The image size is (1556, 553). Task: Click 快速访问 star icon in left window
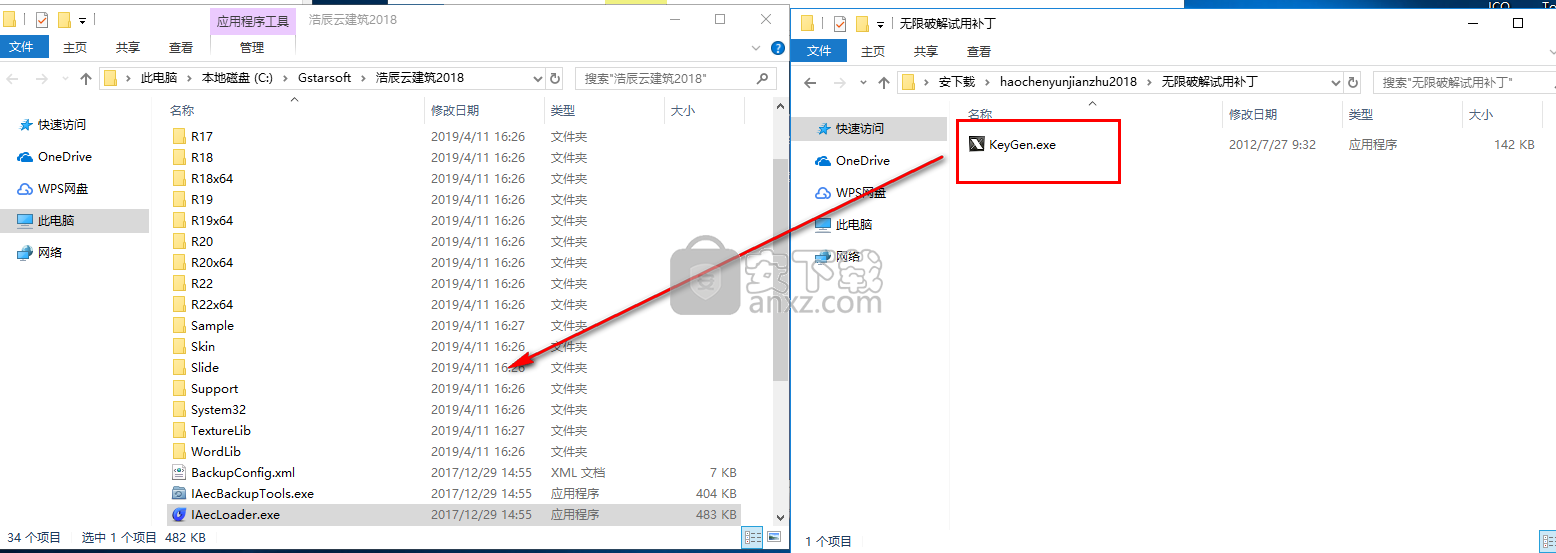point(25,125)
